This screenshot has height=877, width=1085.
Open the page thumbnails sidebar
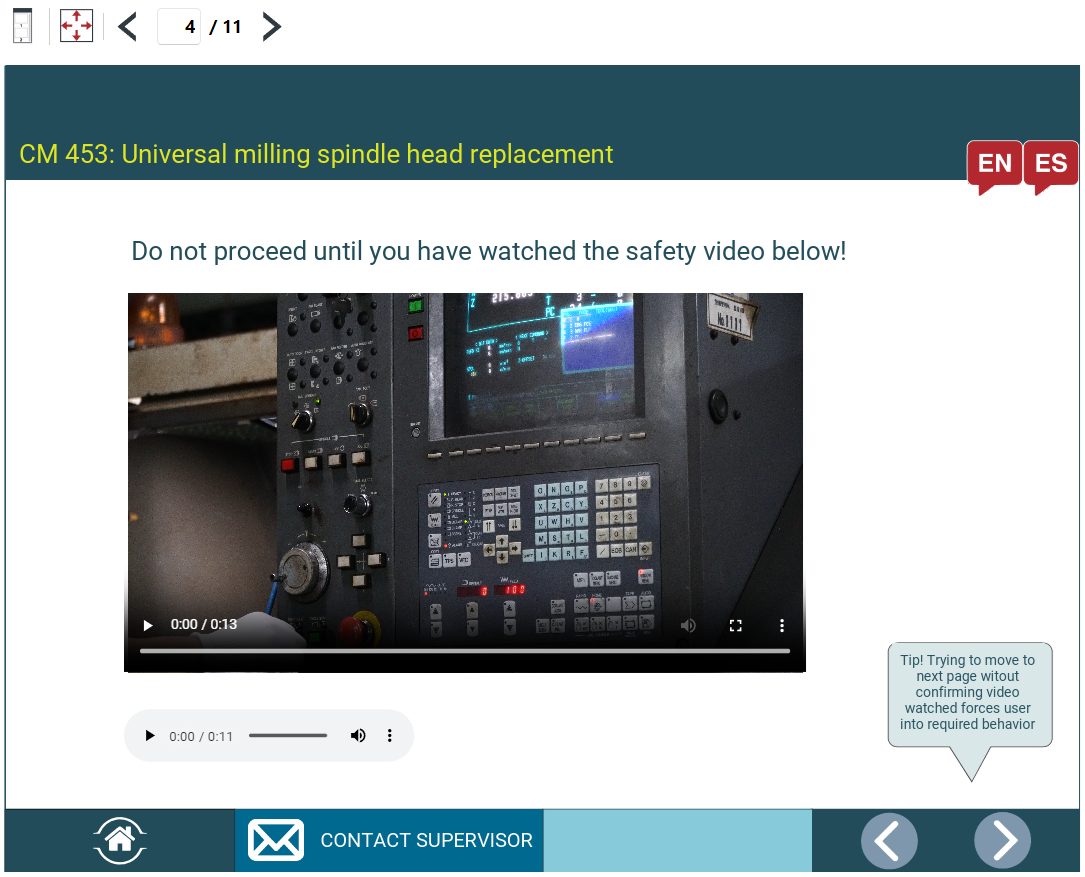click(x=21, y=26)
